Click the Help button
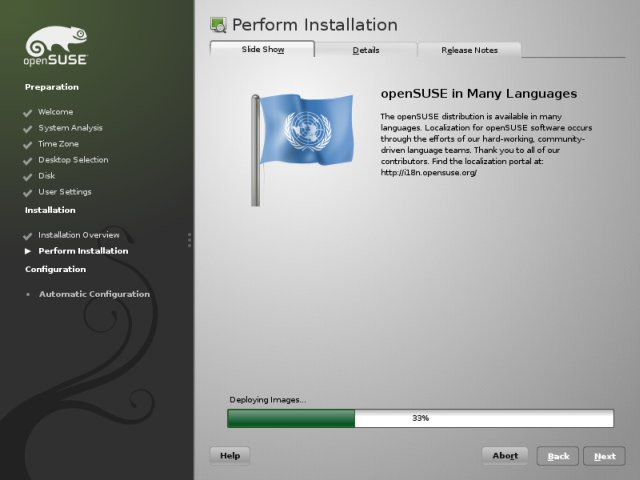 [230, 456]
